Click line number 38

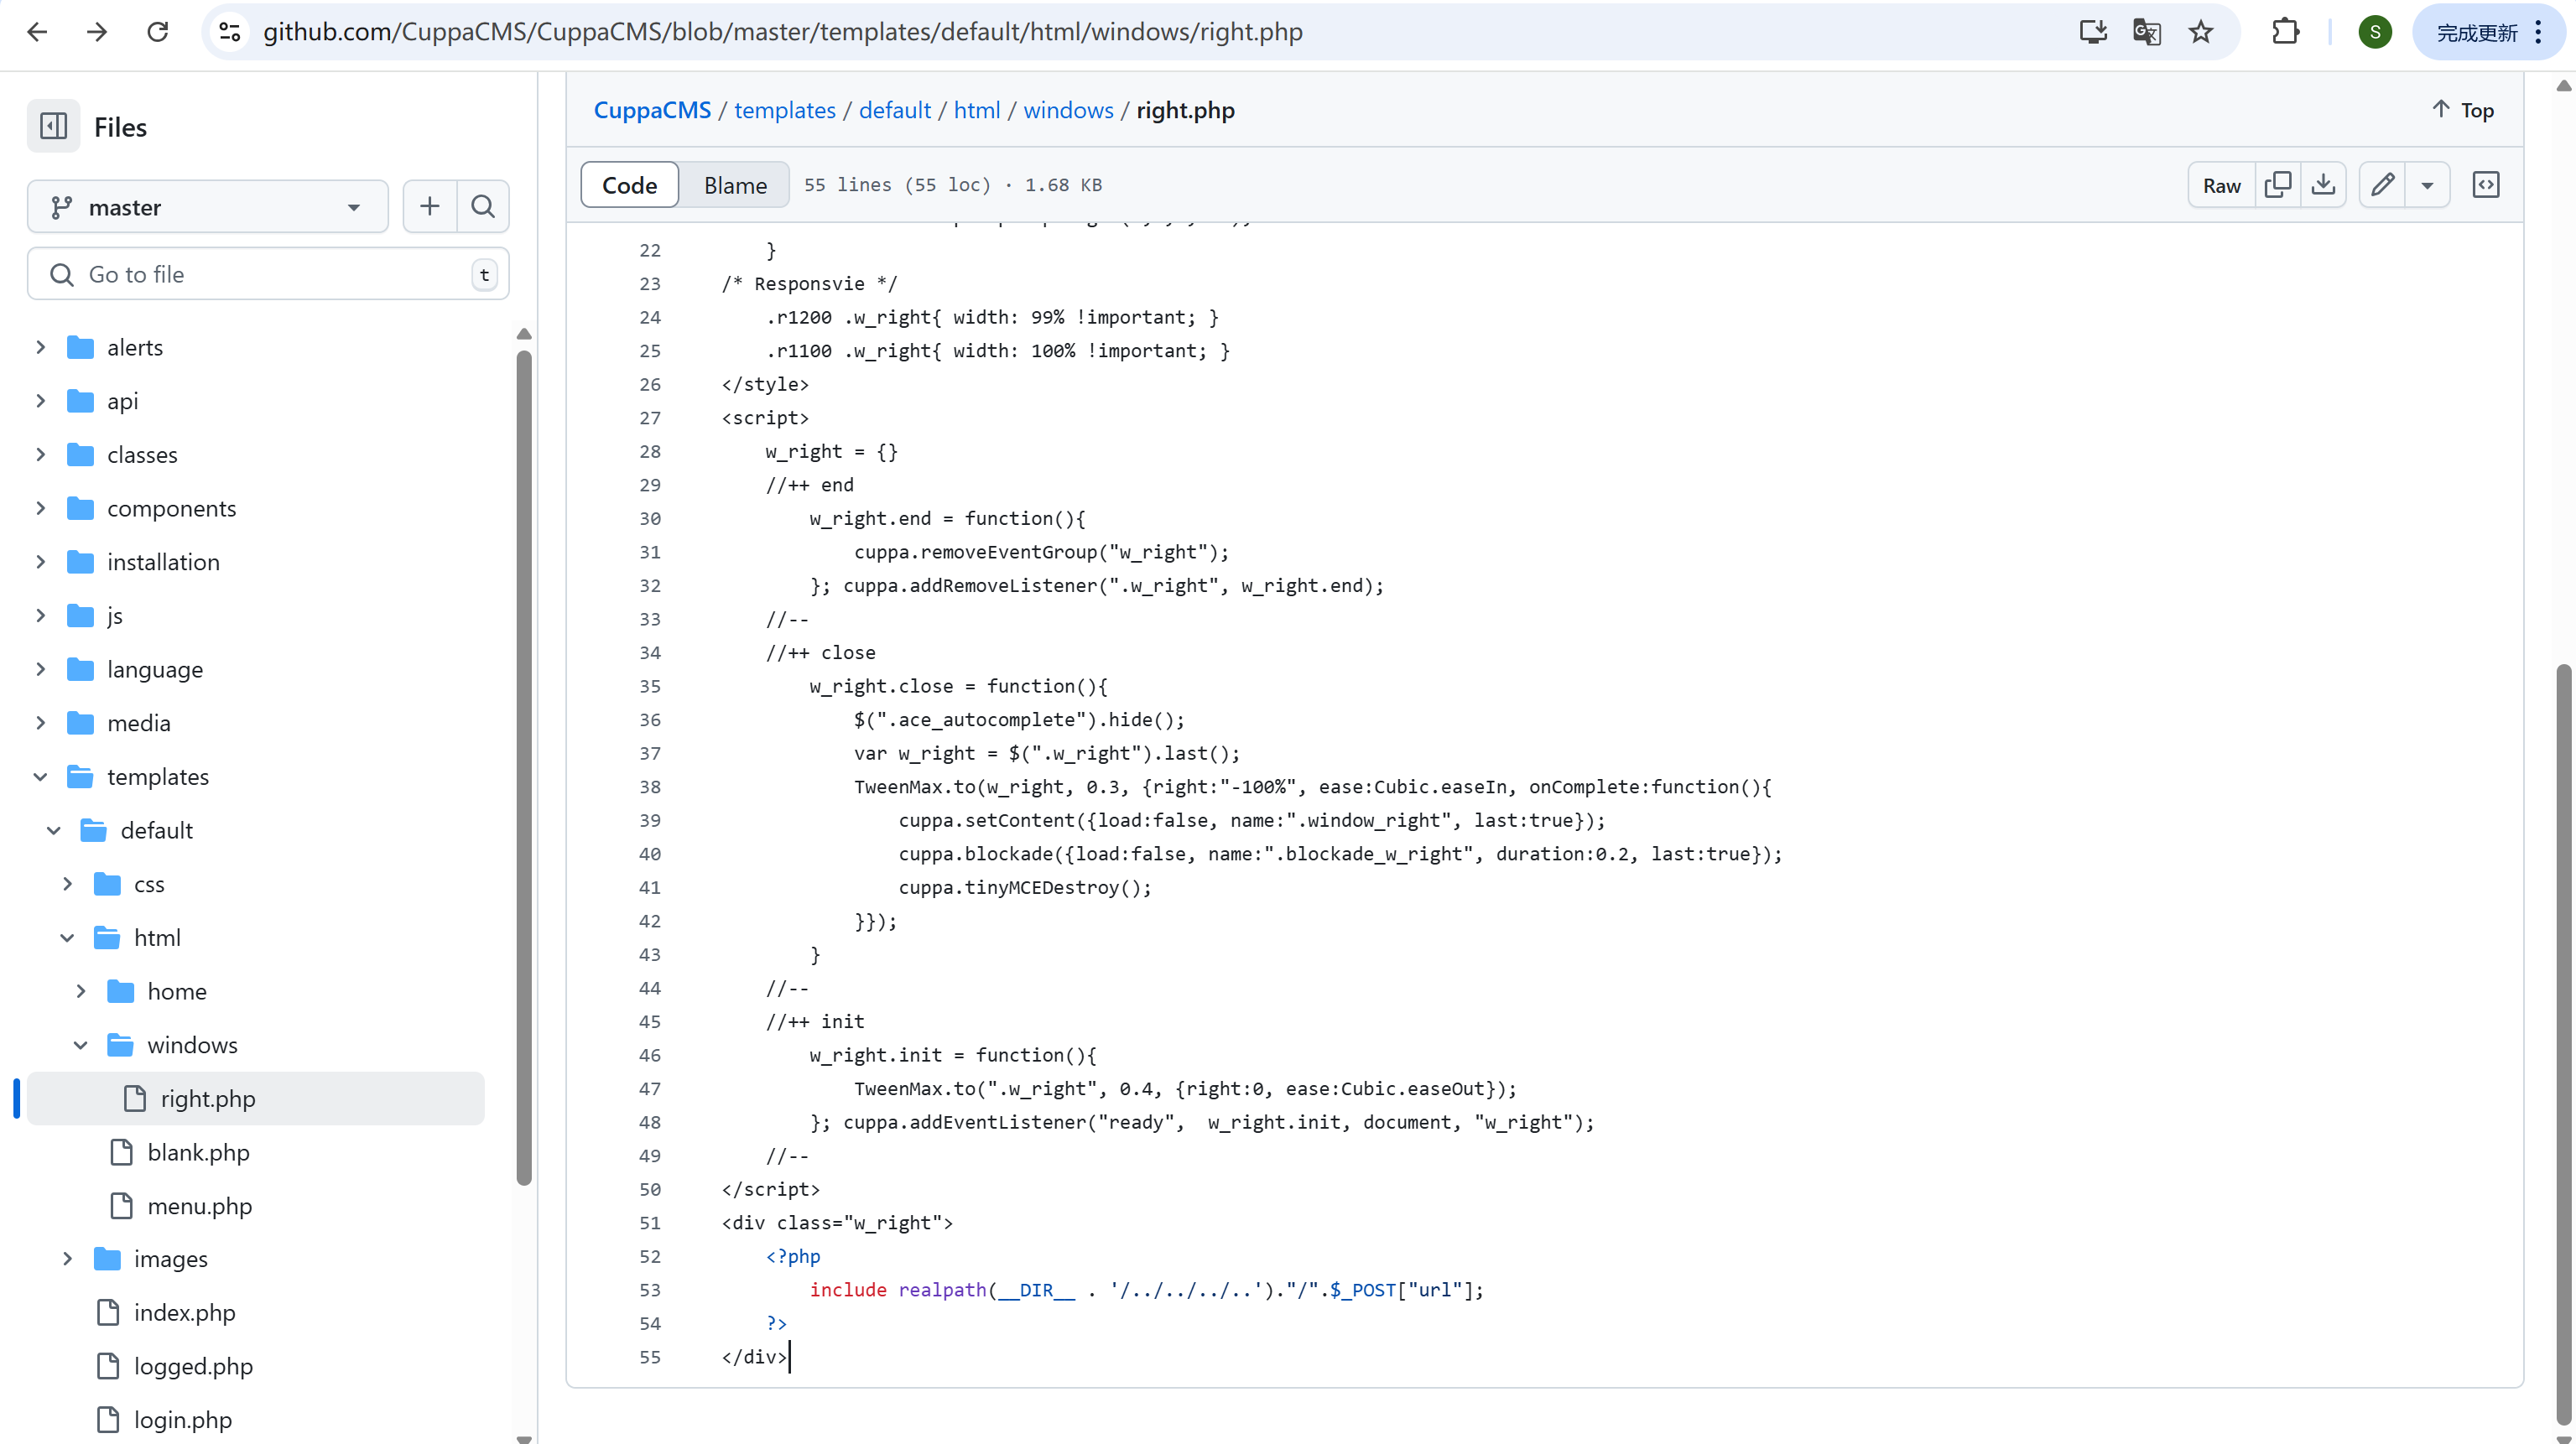pyautogui.click(x=650, y=787)
